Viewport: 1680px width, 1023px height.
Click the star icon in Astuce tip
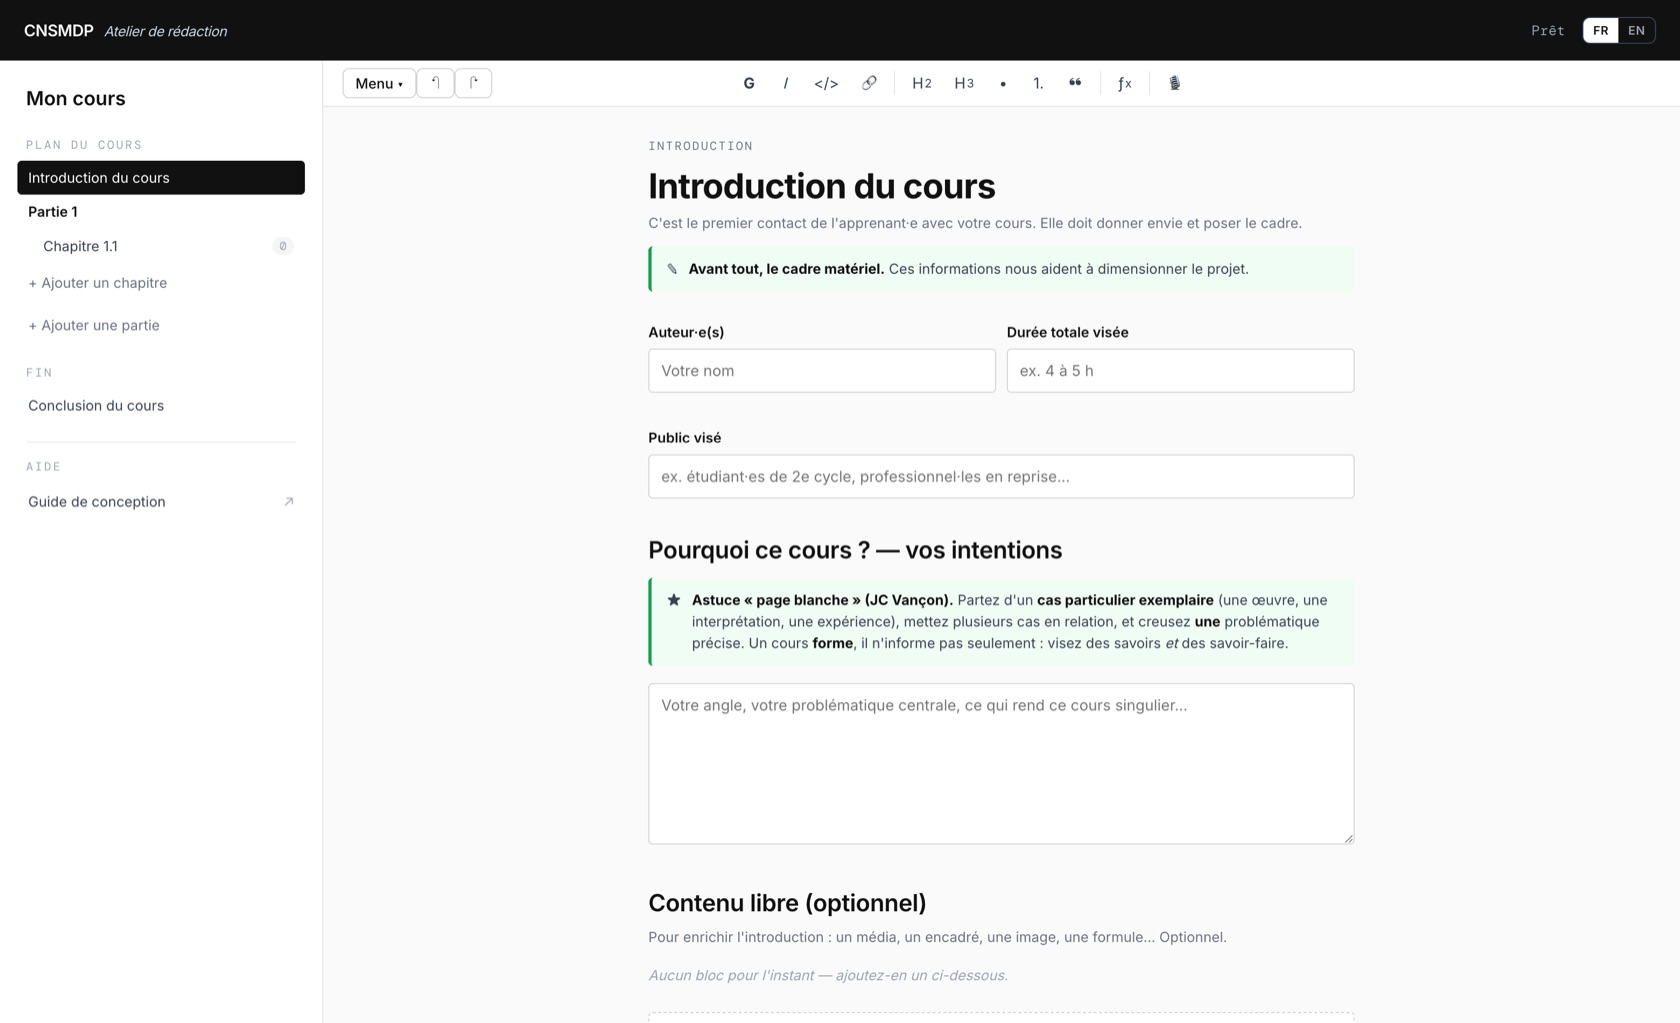point(674,600)
